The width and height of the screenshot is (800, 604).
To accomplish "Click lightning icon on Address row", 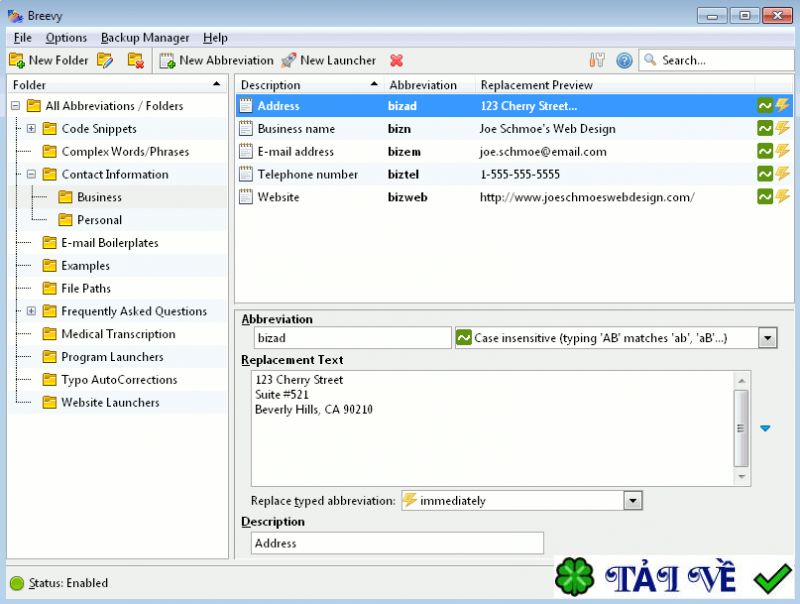I will [783, 106].
